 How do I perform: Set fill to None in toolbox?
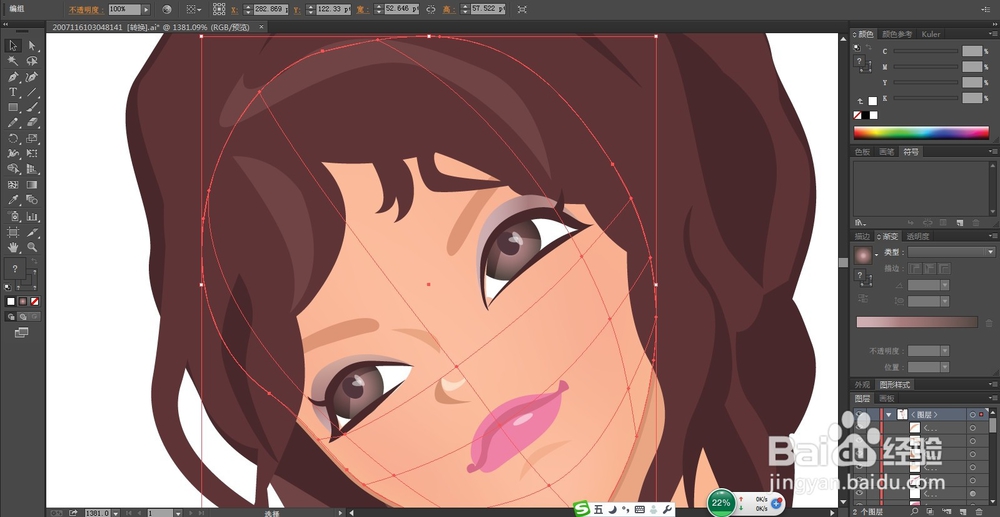pos(35,301)
